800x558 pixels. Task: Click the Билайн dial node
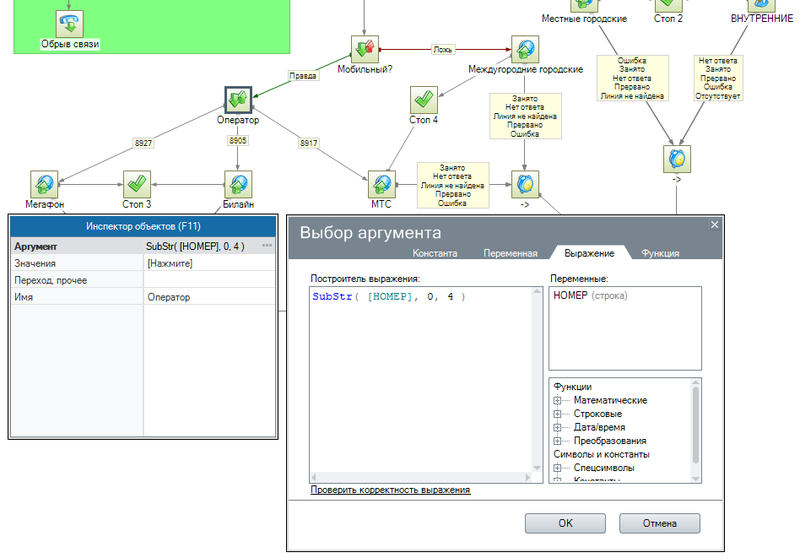click(238, 184)
